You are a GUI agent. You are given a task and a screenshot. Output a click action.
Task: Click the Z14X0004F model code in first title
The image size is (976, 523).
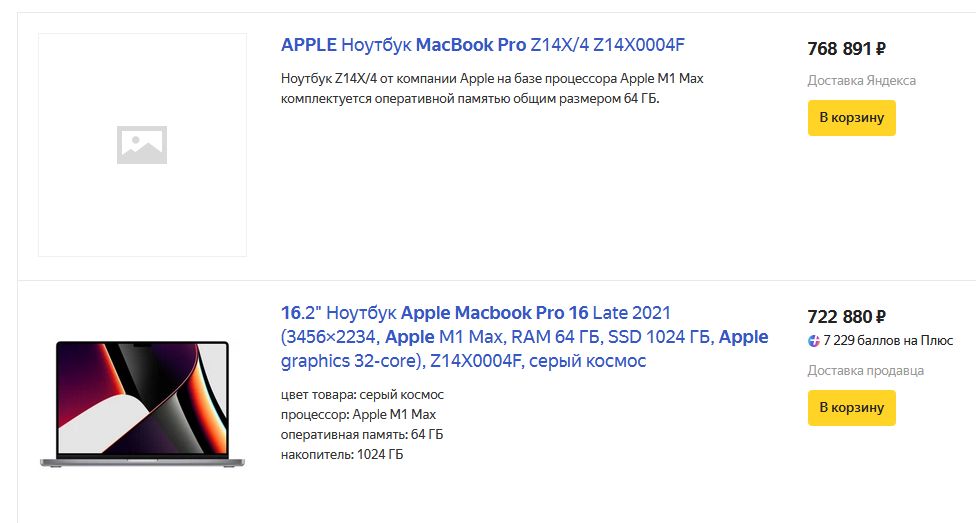pyautogui.click(x=638, y=45)
